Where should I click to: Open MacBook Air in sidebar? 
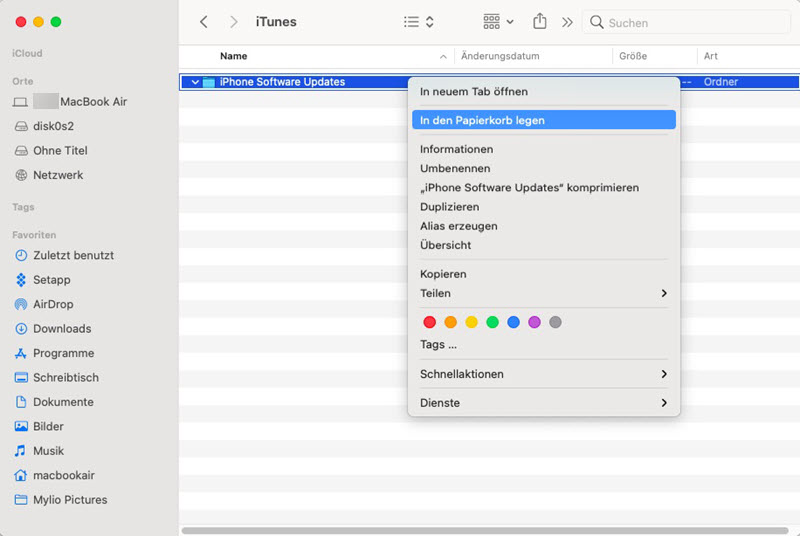(x=70, y=102)
